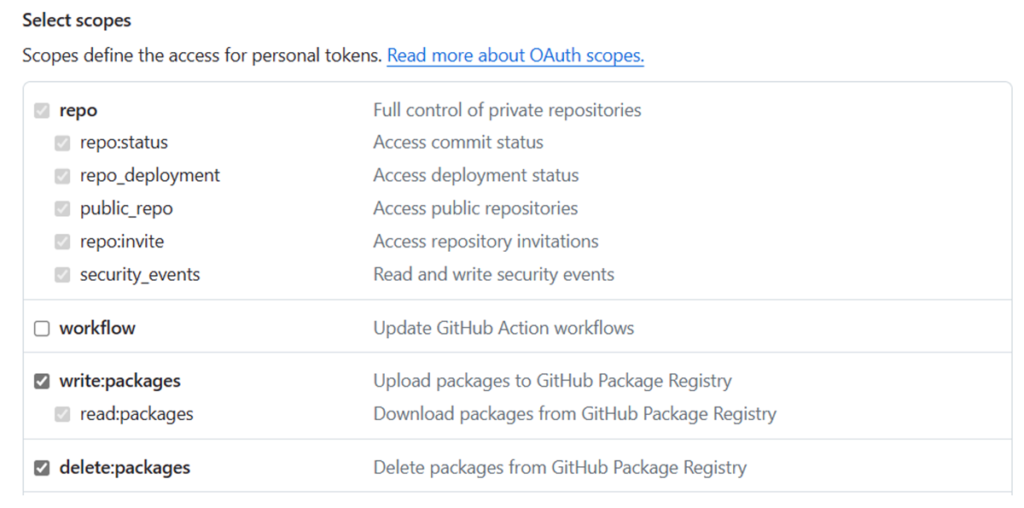Click the security_events label text
The image size is (1024, 508).
140,274
